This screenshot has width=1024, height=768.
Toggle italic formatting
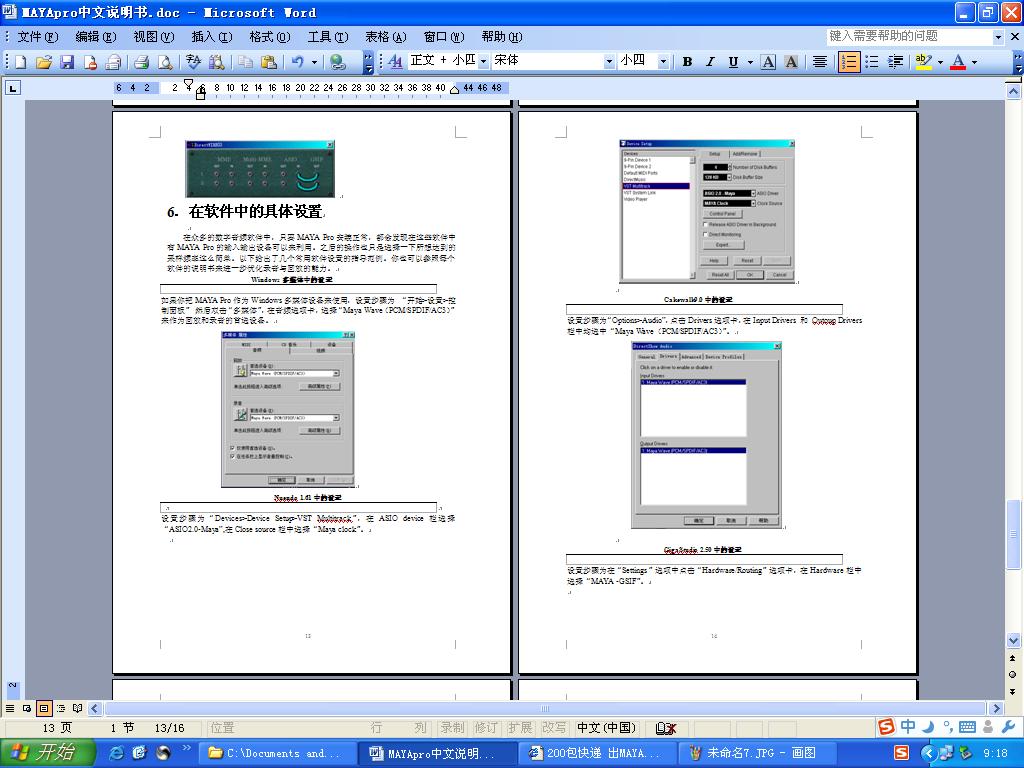click(x=710, y=62)
